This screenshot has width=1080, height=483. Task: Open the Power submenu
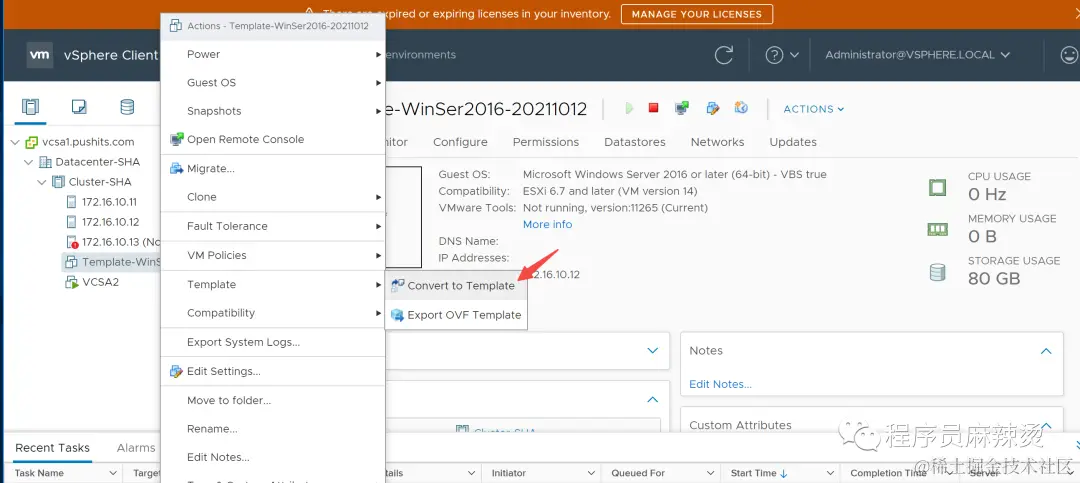272,54
